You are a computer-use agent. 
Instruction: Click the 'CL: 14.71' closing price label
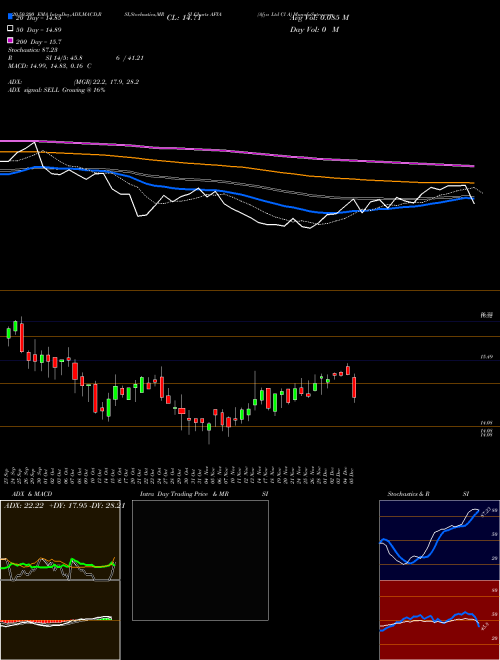pyautogui.click(x=184, y=18)
